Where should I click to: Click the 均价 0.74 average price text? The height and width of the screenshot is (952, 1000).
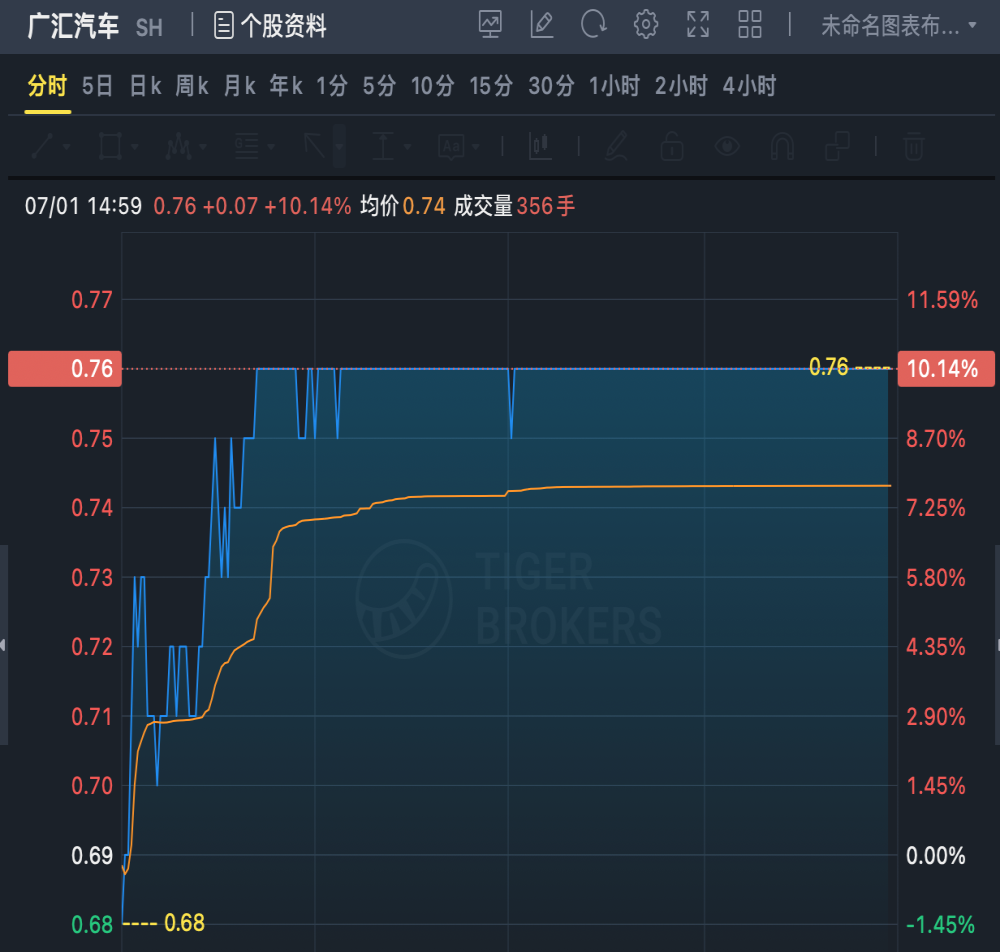(402, 206)
